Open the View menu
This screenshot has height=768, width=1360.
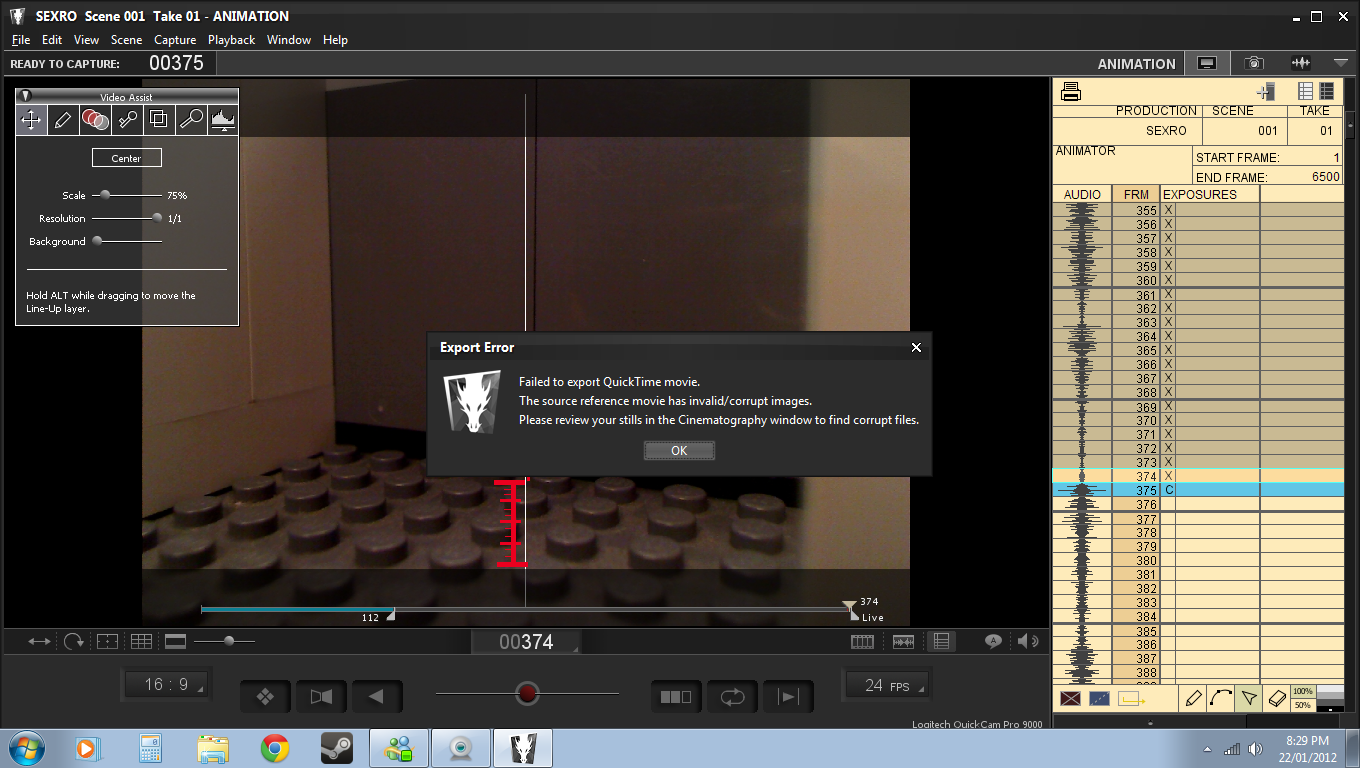86,40
